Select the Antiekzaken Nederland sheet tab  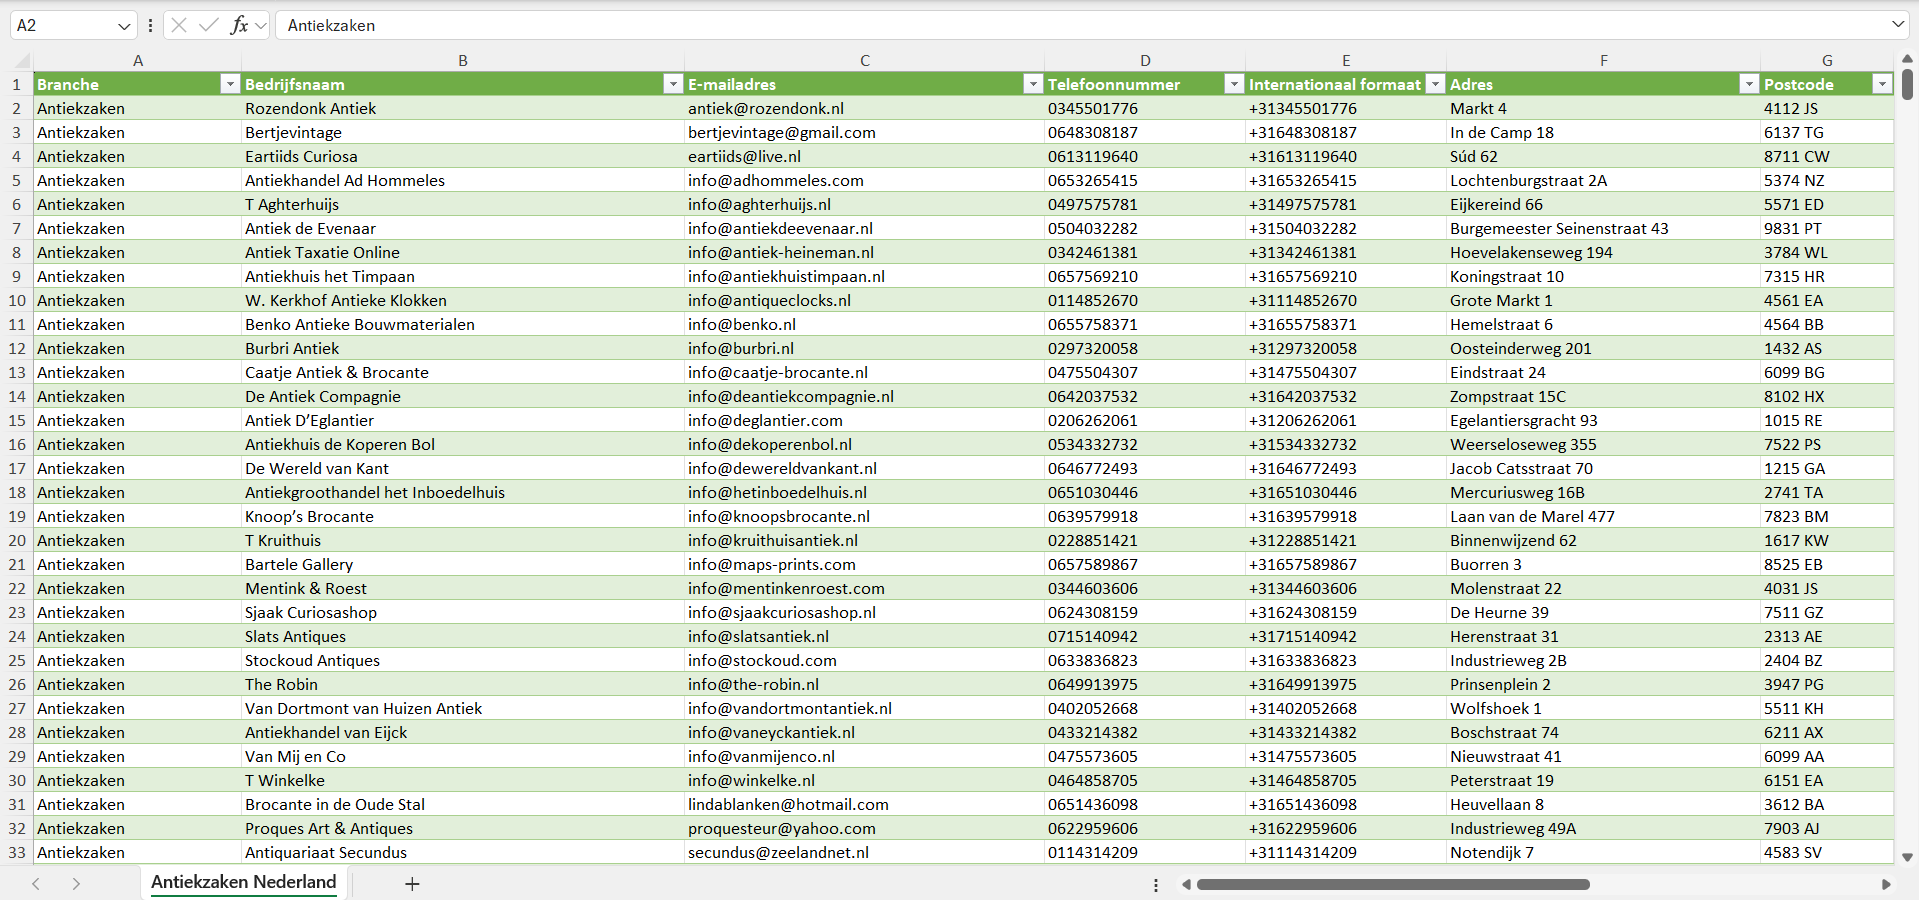[x=244, y=882]
